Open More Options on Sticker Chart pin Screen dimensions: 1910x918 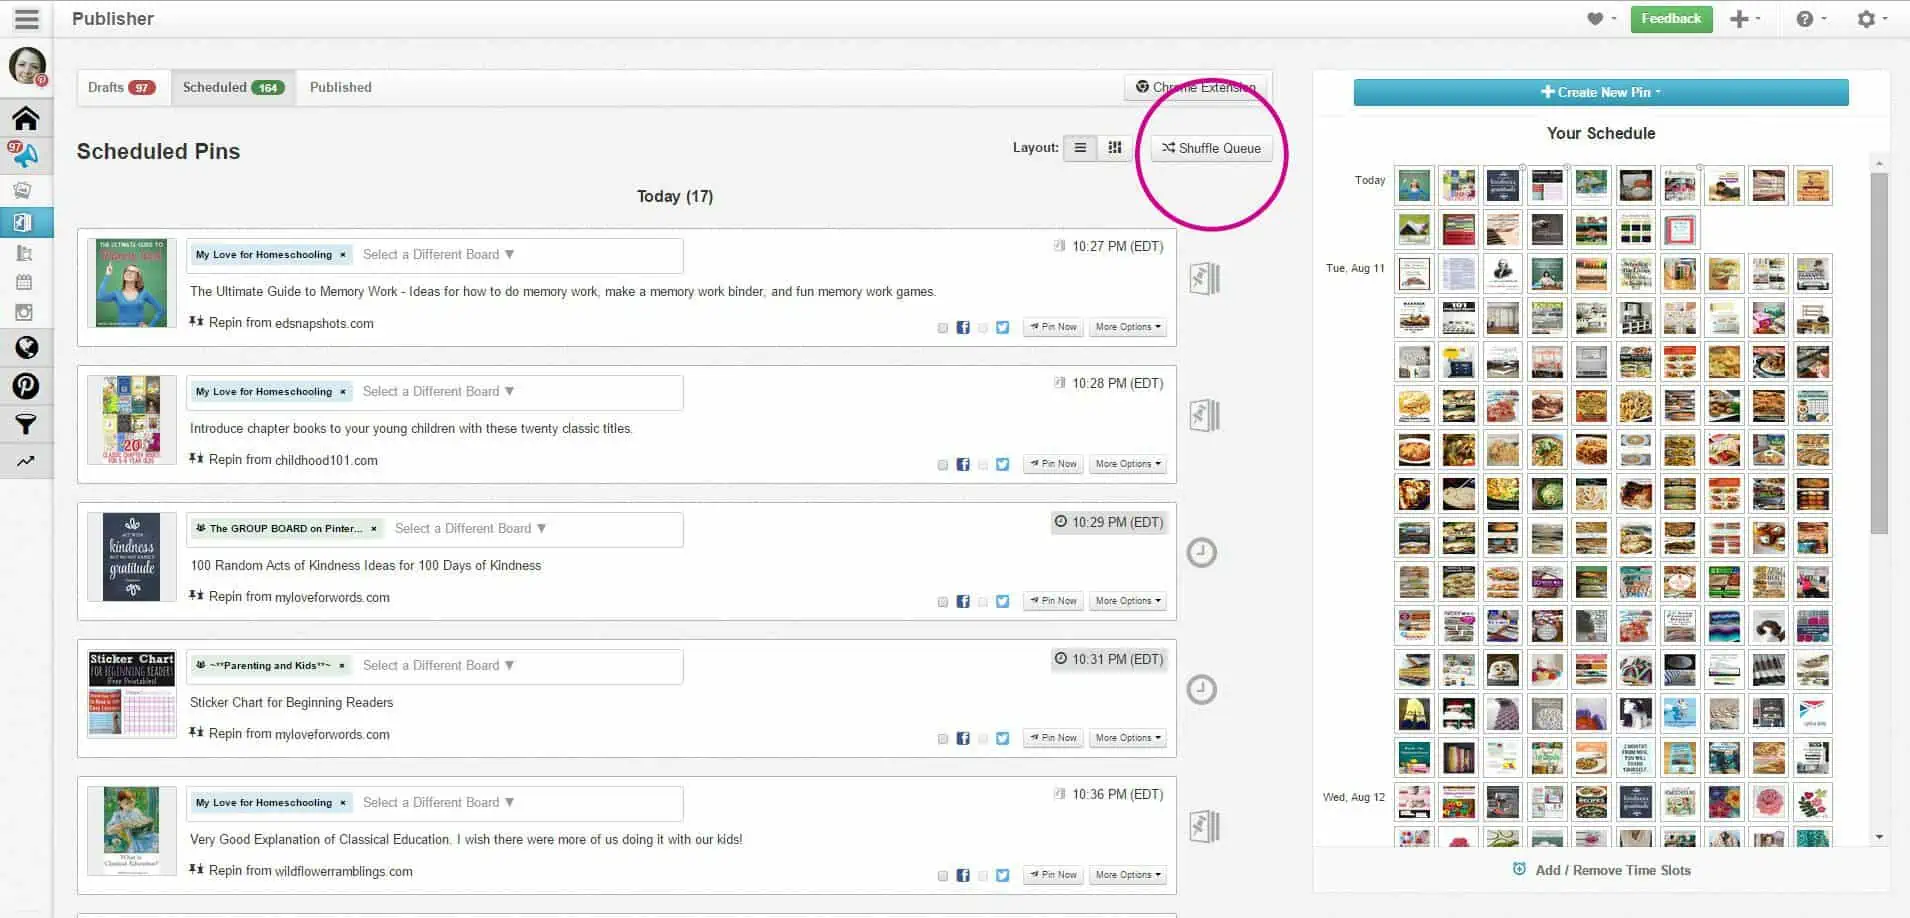click(x=1128, y=738)
